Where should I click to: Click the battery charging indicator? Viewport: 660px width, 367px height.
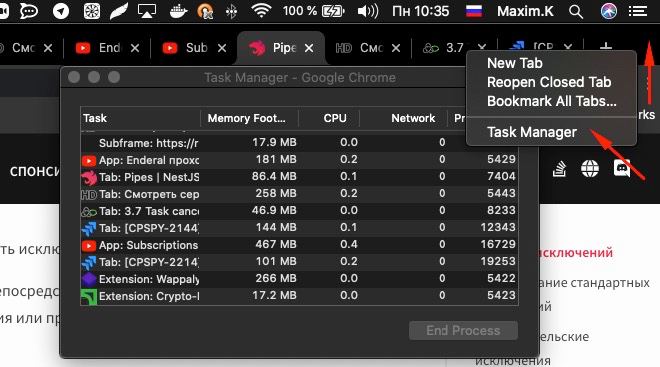pyautogui.click(x=333, y=11)
